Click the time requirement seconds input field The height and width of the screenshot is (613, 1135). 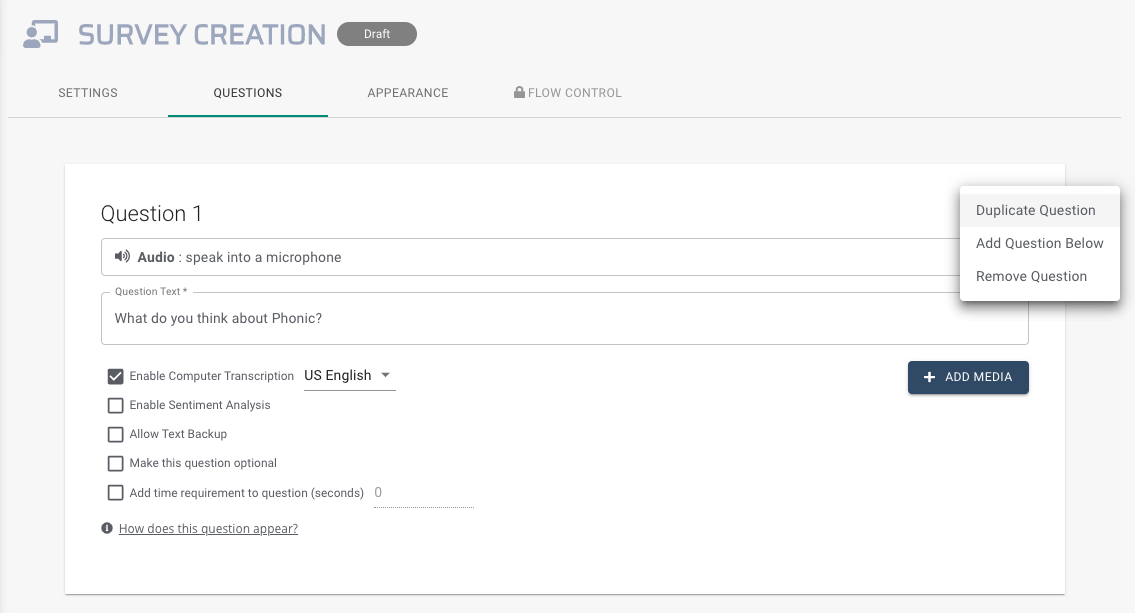(x=423, y=492)
